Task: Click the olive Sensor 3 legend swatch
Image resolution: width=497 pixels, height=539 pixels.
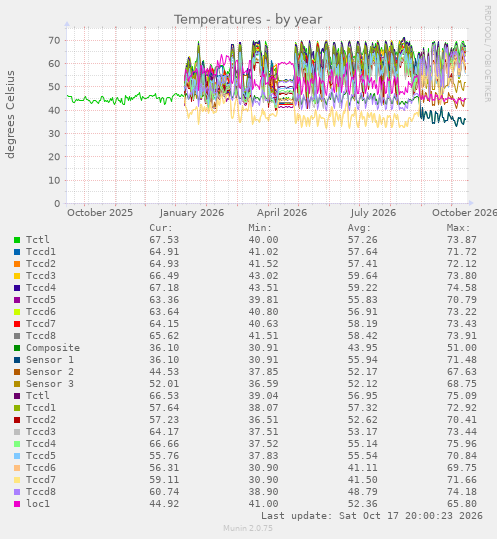Action: click(x=17, y=384)
